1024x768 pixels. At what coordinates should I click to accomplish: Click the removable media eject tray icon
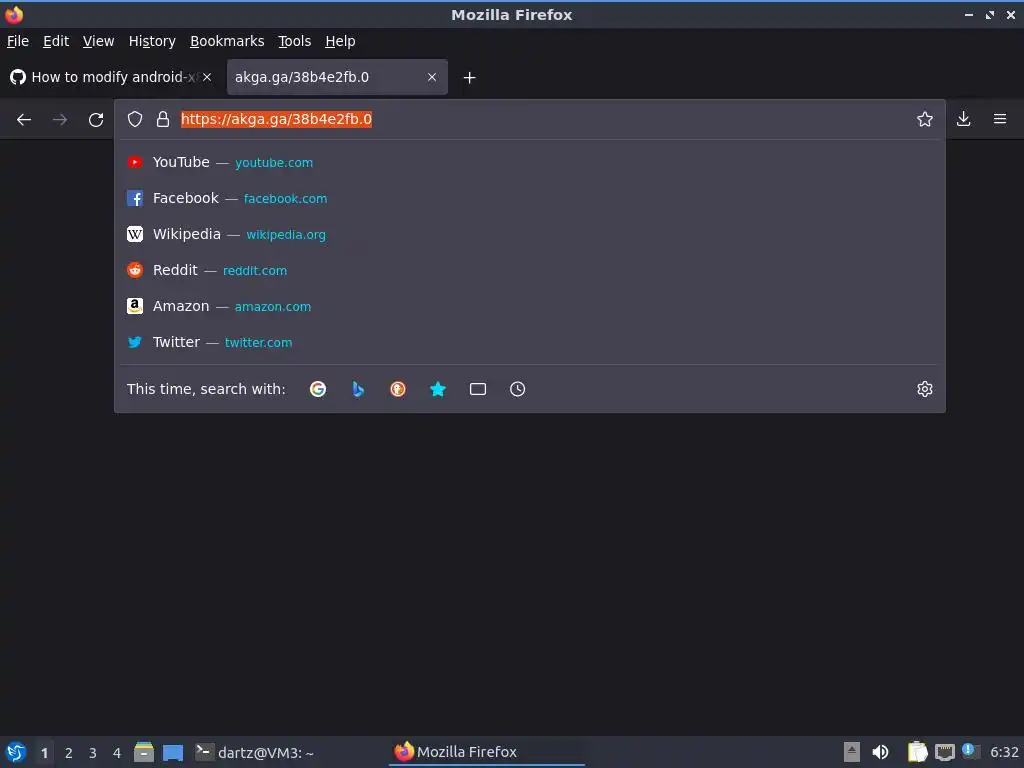[x=852, y=752]
